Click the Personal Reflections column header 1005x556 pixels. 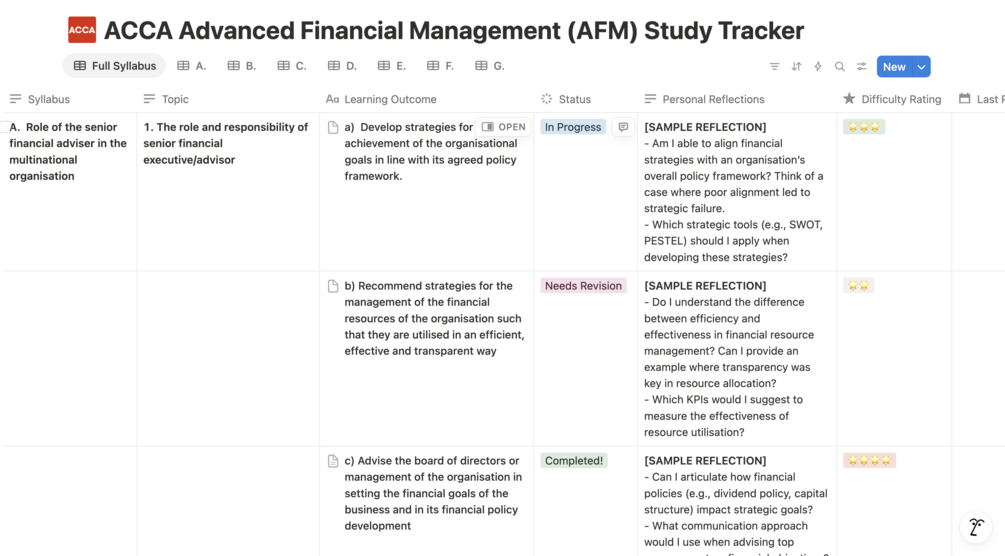point(713,99)
